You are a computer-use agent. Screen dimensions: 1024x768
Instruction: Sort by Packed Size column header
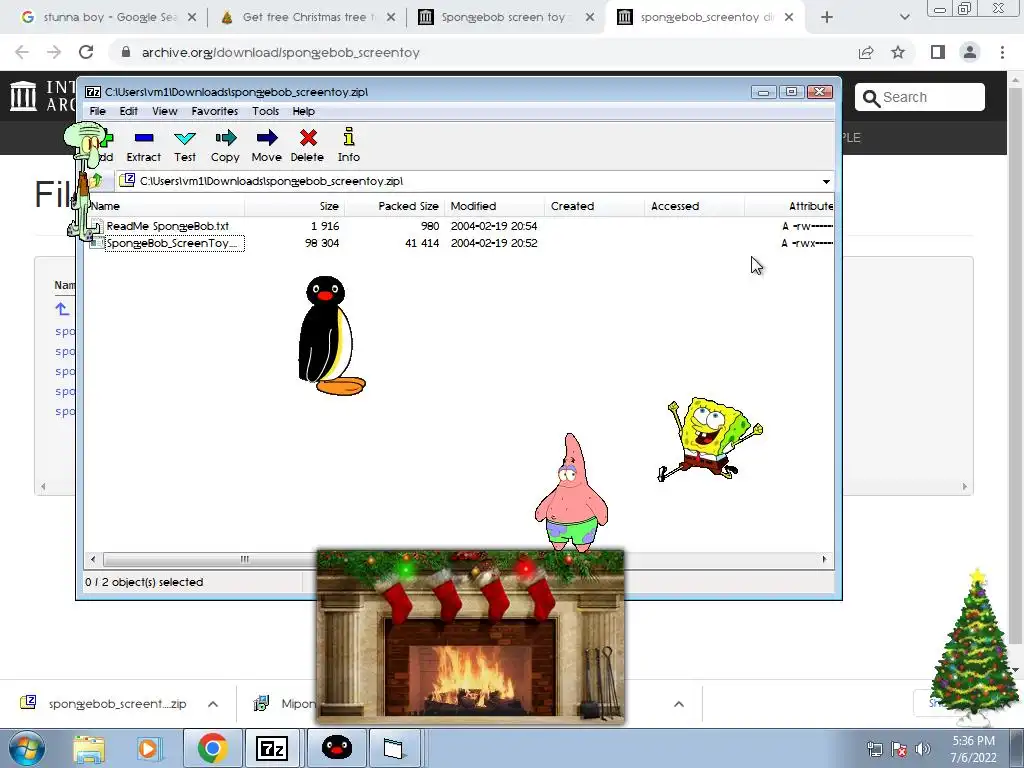coord(394,206)
